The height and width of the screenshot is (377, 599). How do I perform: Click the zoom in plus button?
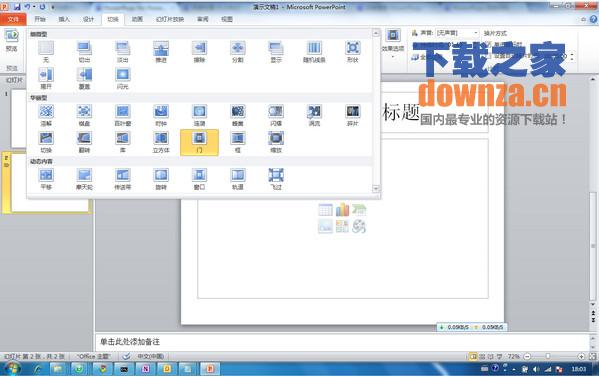click(581, 356)
